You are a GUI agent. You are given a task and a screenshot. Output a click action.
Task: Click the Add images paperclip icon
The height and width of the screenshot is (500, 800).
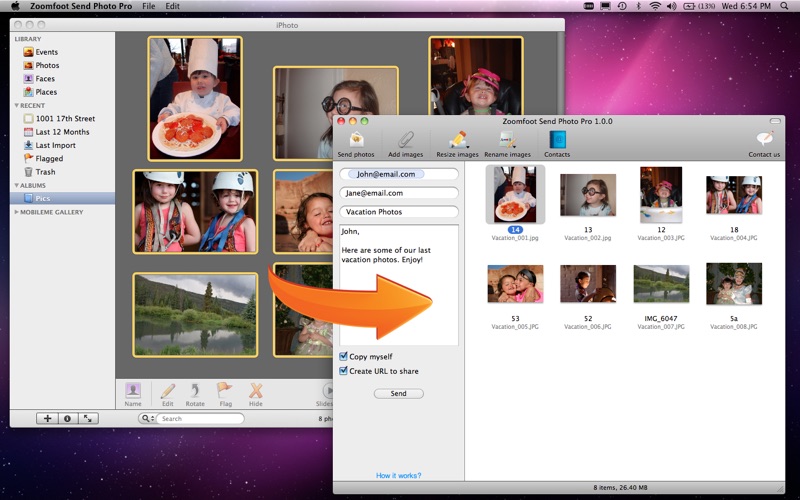pyautogui.click(x=406, y=144)
